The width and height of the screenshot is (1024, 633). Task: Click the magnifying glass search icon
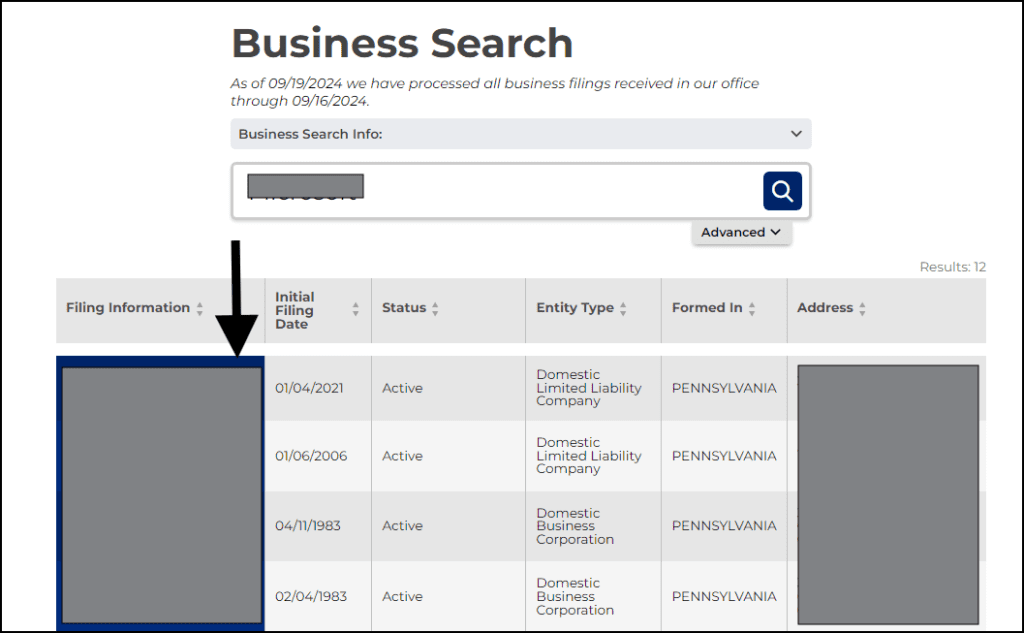tap(782, 190)
